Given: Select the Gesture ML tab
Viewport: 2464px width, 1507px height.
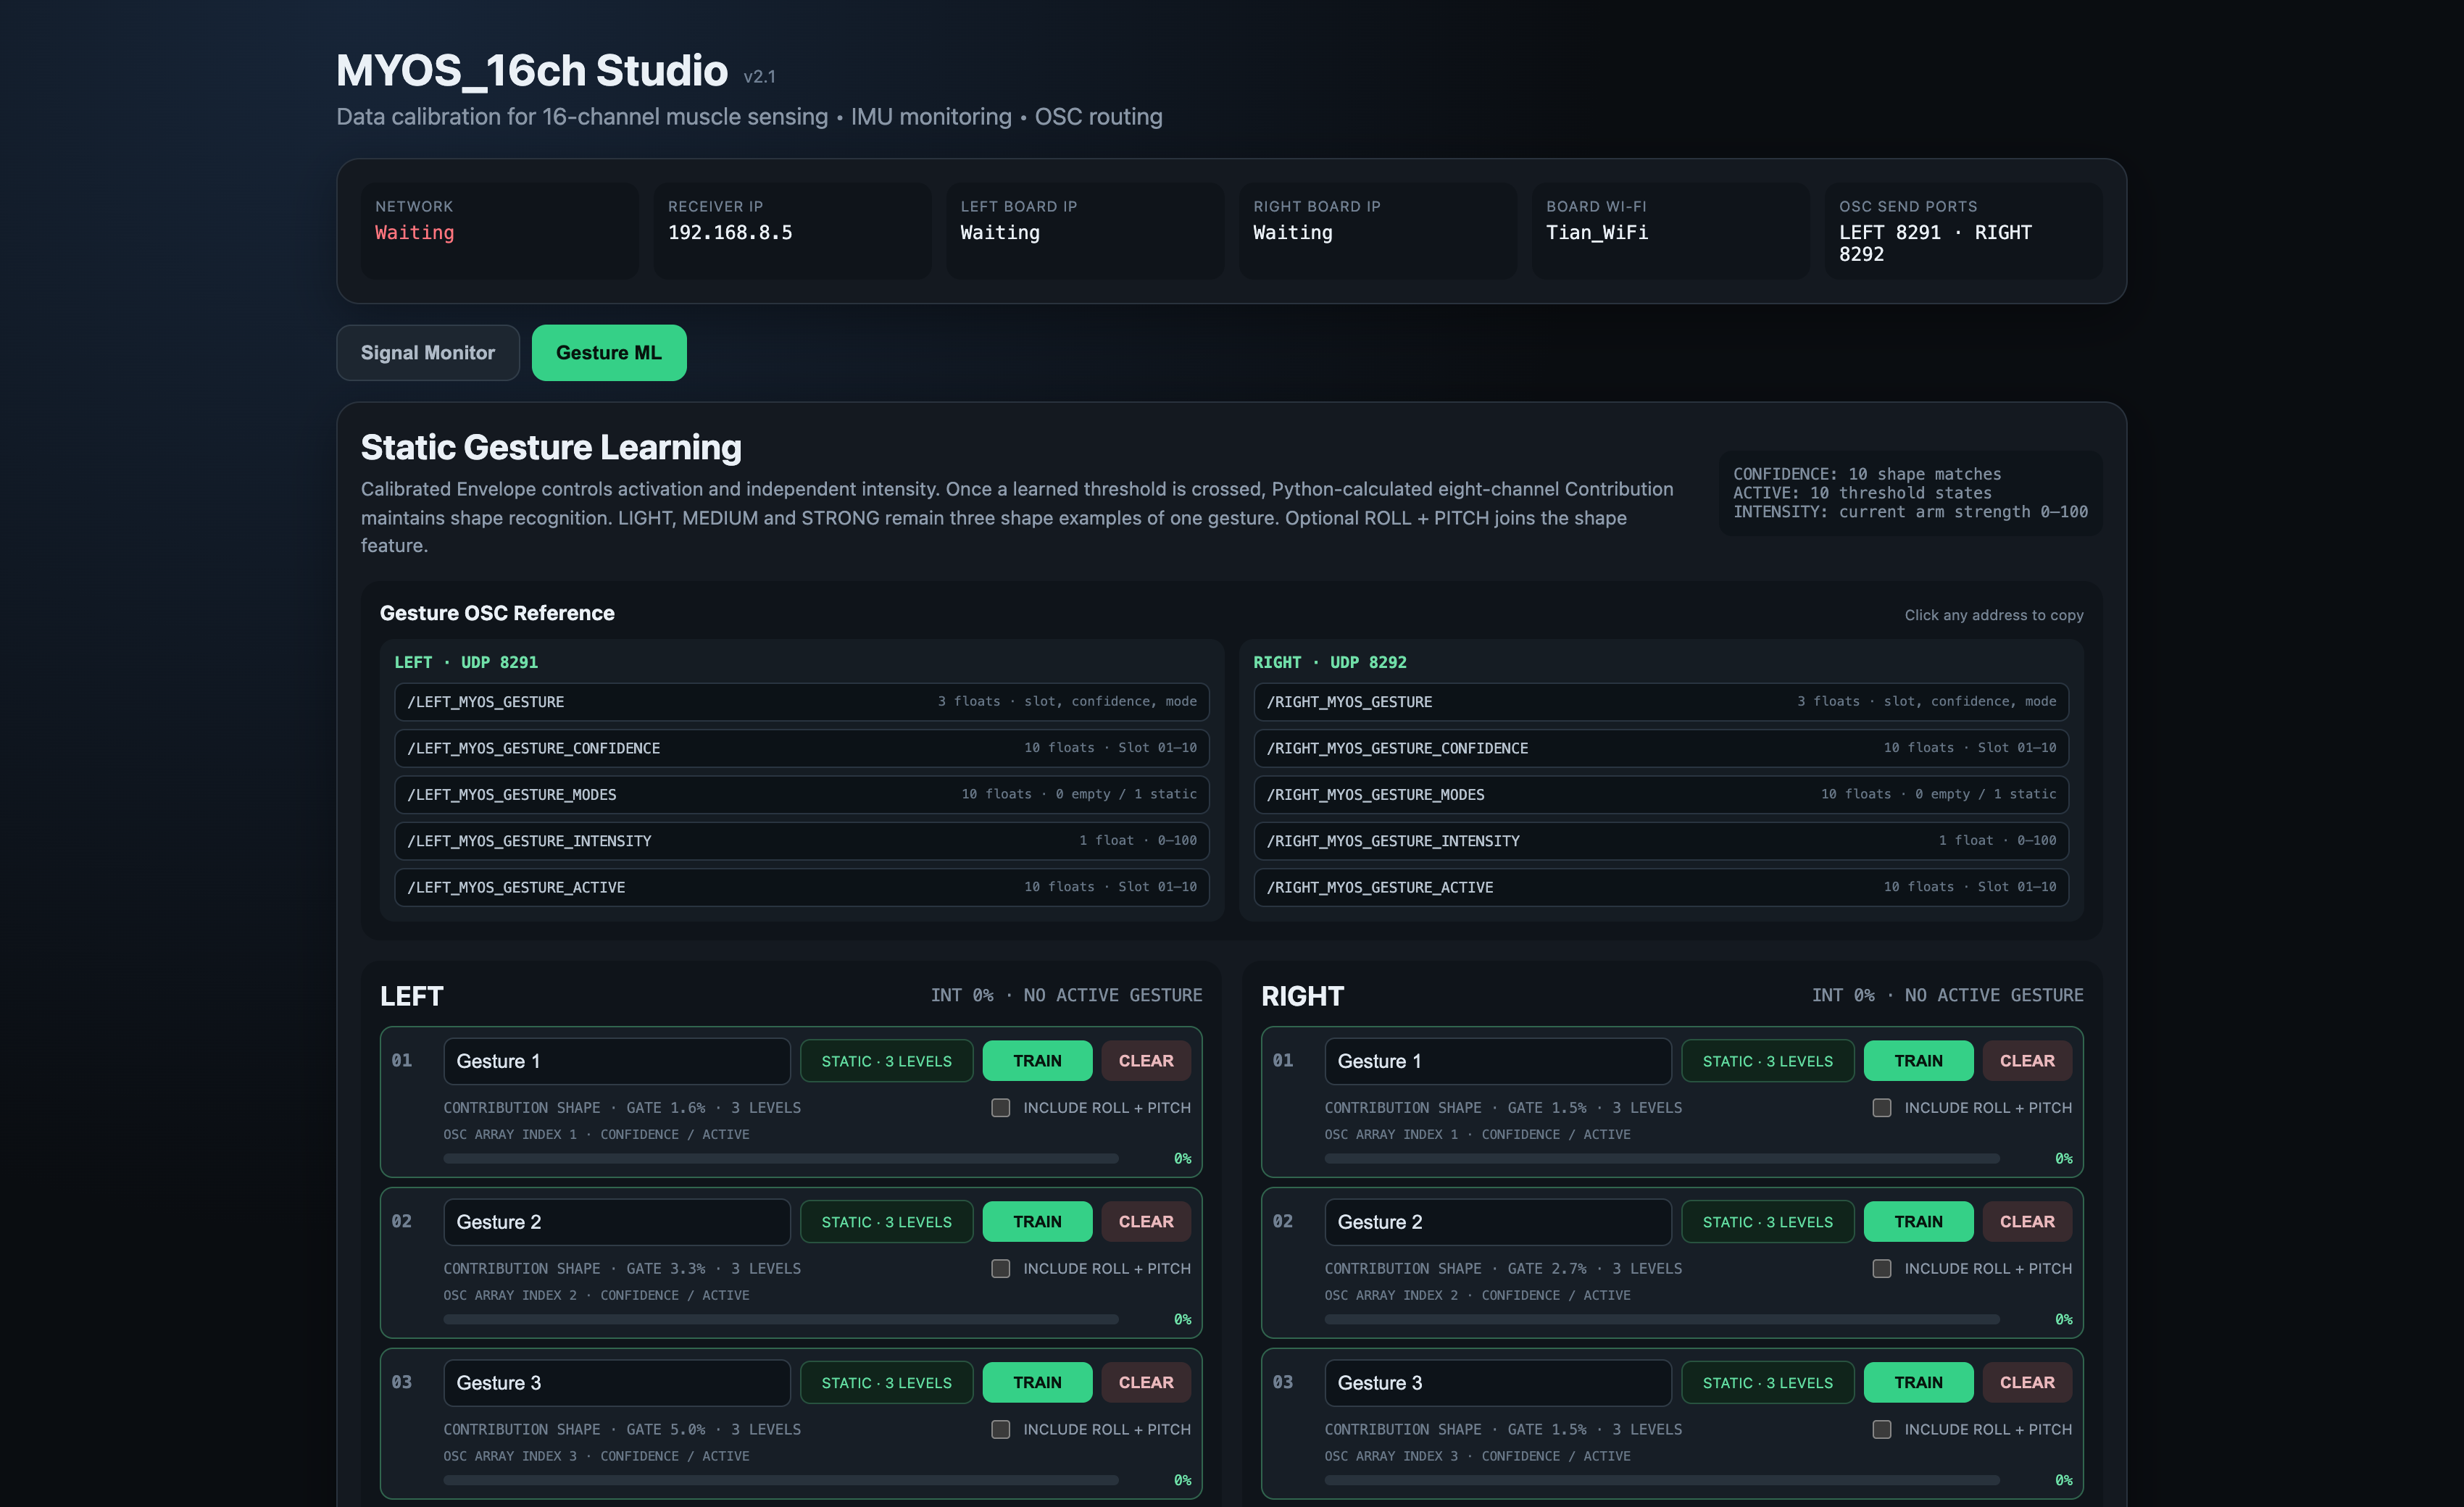Looking at the screenshot, I should 608,352.
